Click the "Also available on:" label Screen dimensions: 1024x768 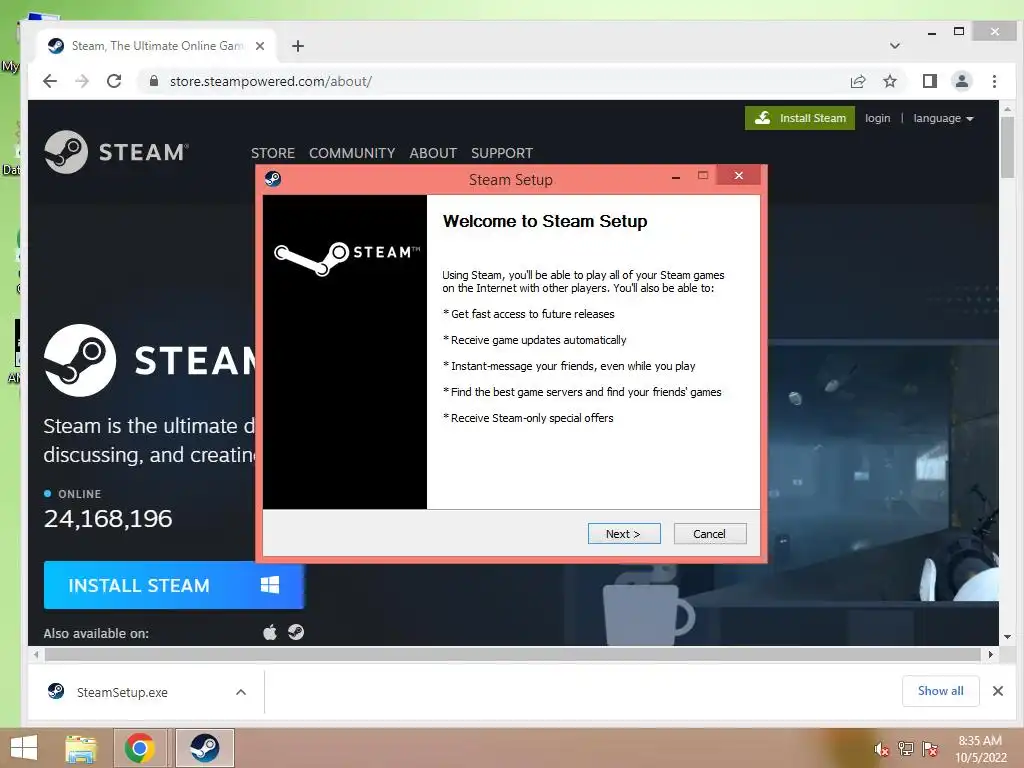(96, 633)
